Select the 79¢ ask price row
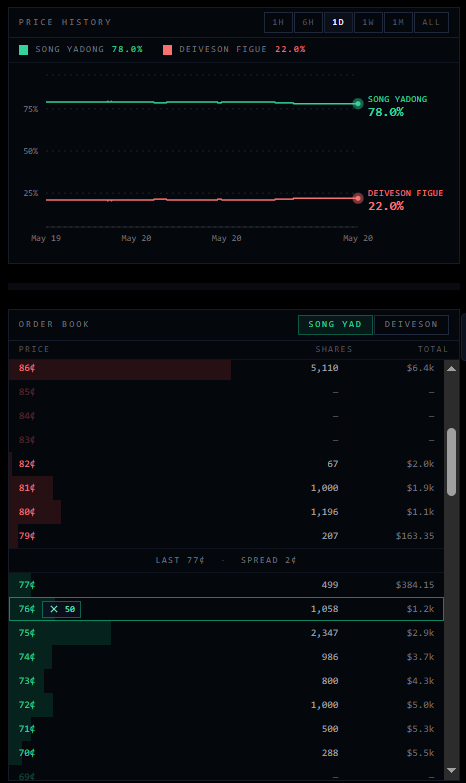The width and height of the screenshot is (466, 783). coord(226,536)
